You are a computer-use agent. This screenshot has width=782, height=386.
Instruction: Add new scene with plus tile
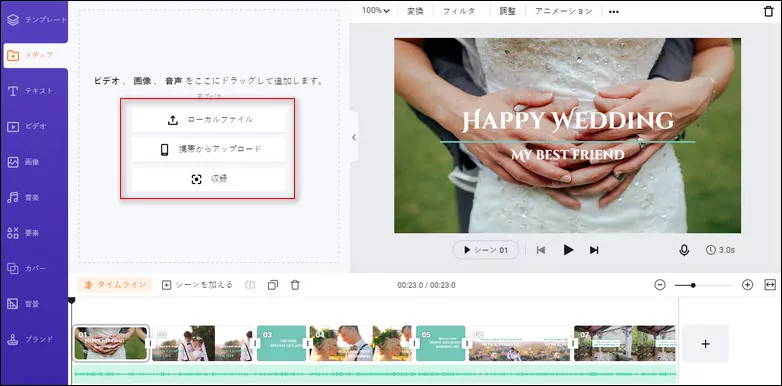pyautogui.click(x=705, y=344)
